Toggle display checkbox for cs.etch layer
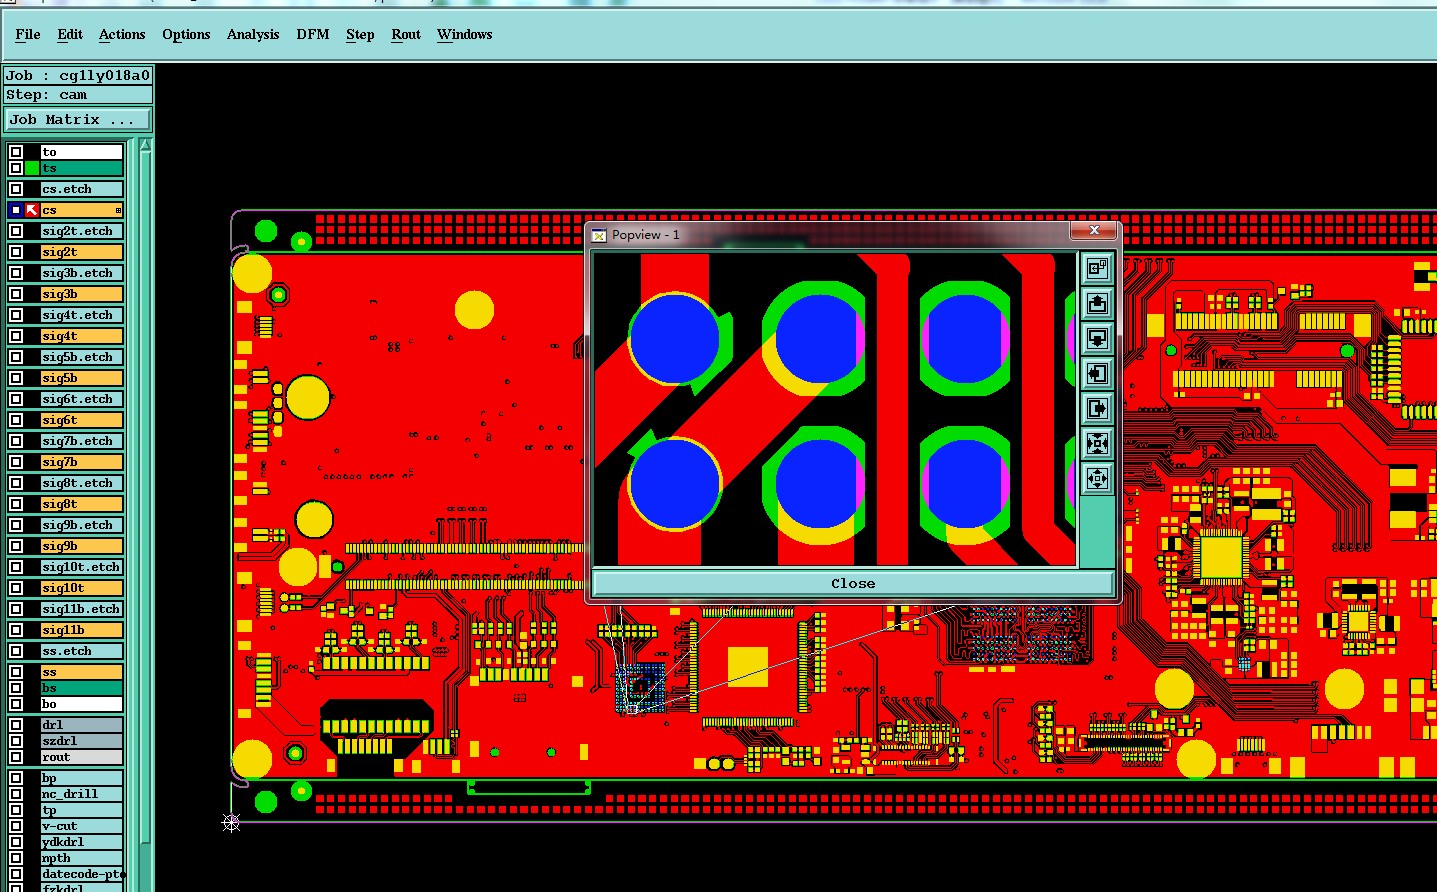1437x892 pixels. (16, 189)
